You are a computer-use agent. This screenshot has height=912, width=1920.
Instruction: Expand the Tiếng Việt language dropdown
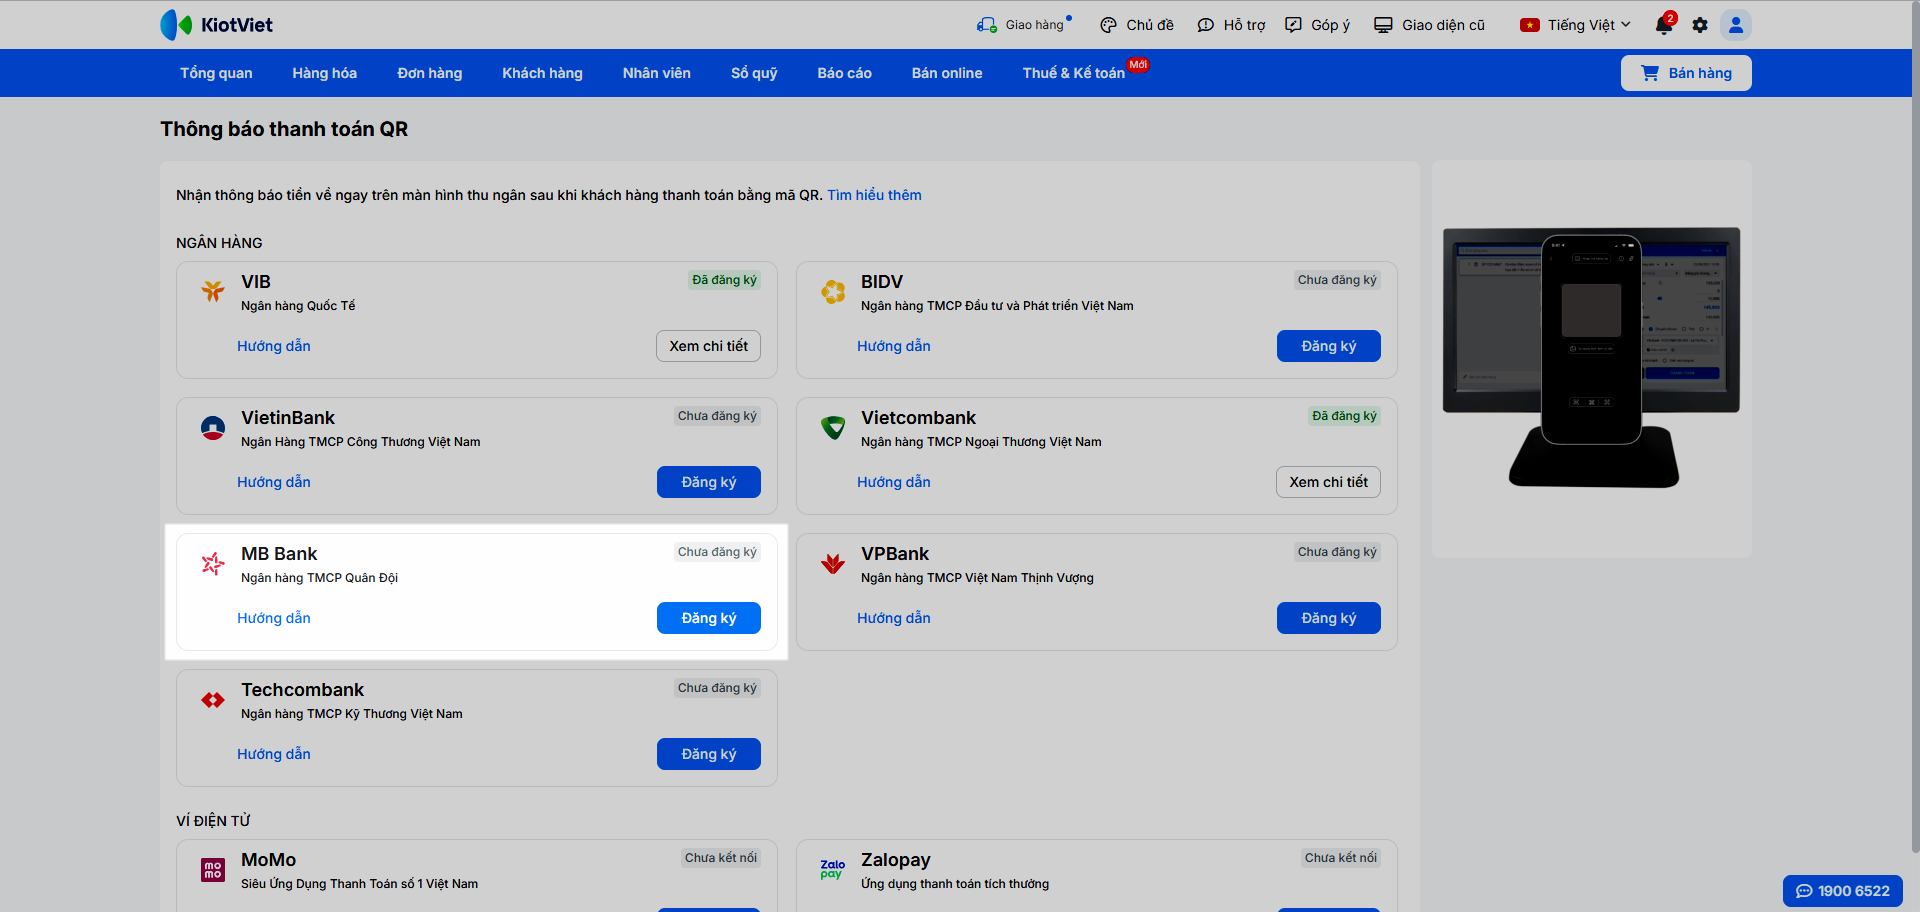pyautogui.click(x=1575, y=25)
